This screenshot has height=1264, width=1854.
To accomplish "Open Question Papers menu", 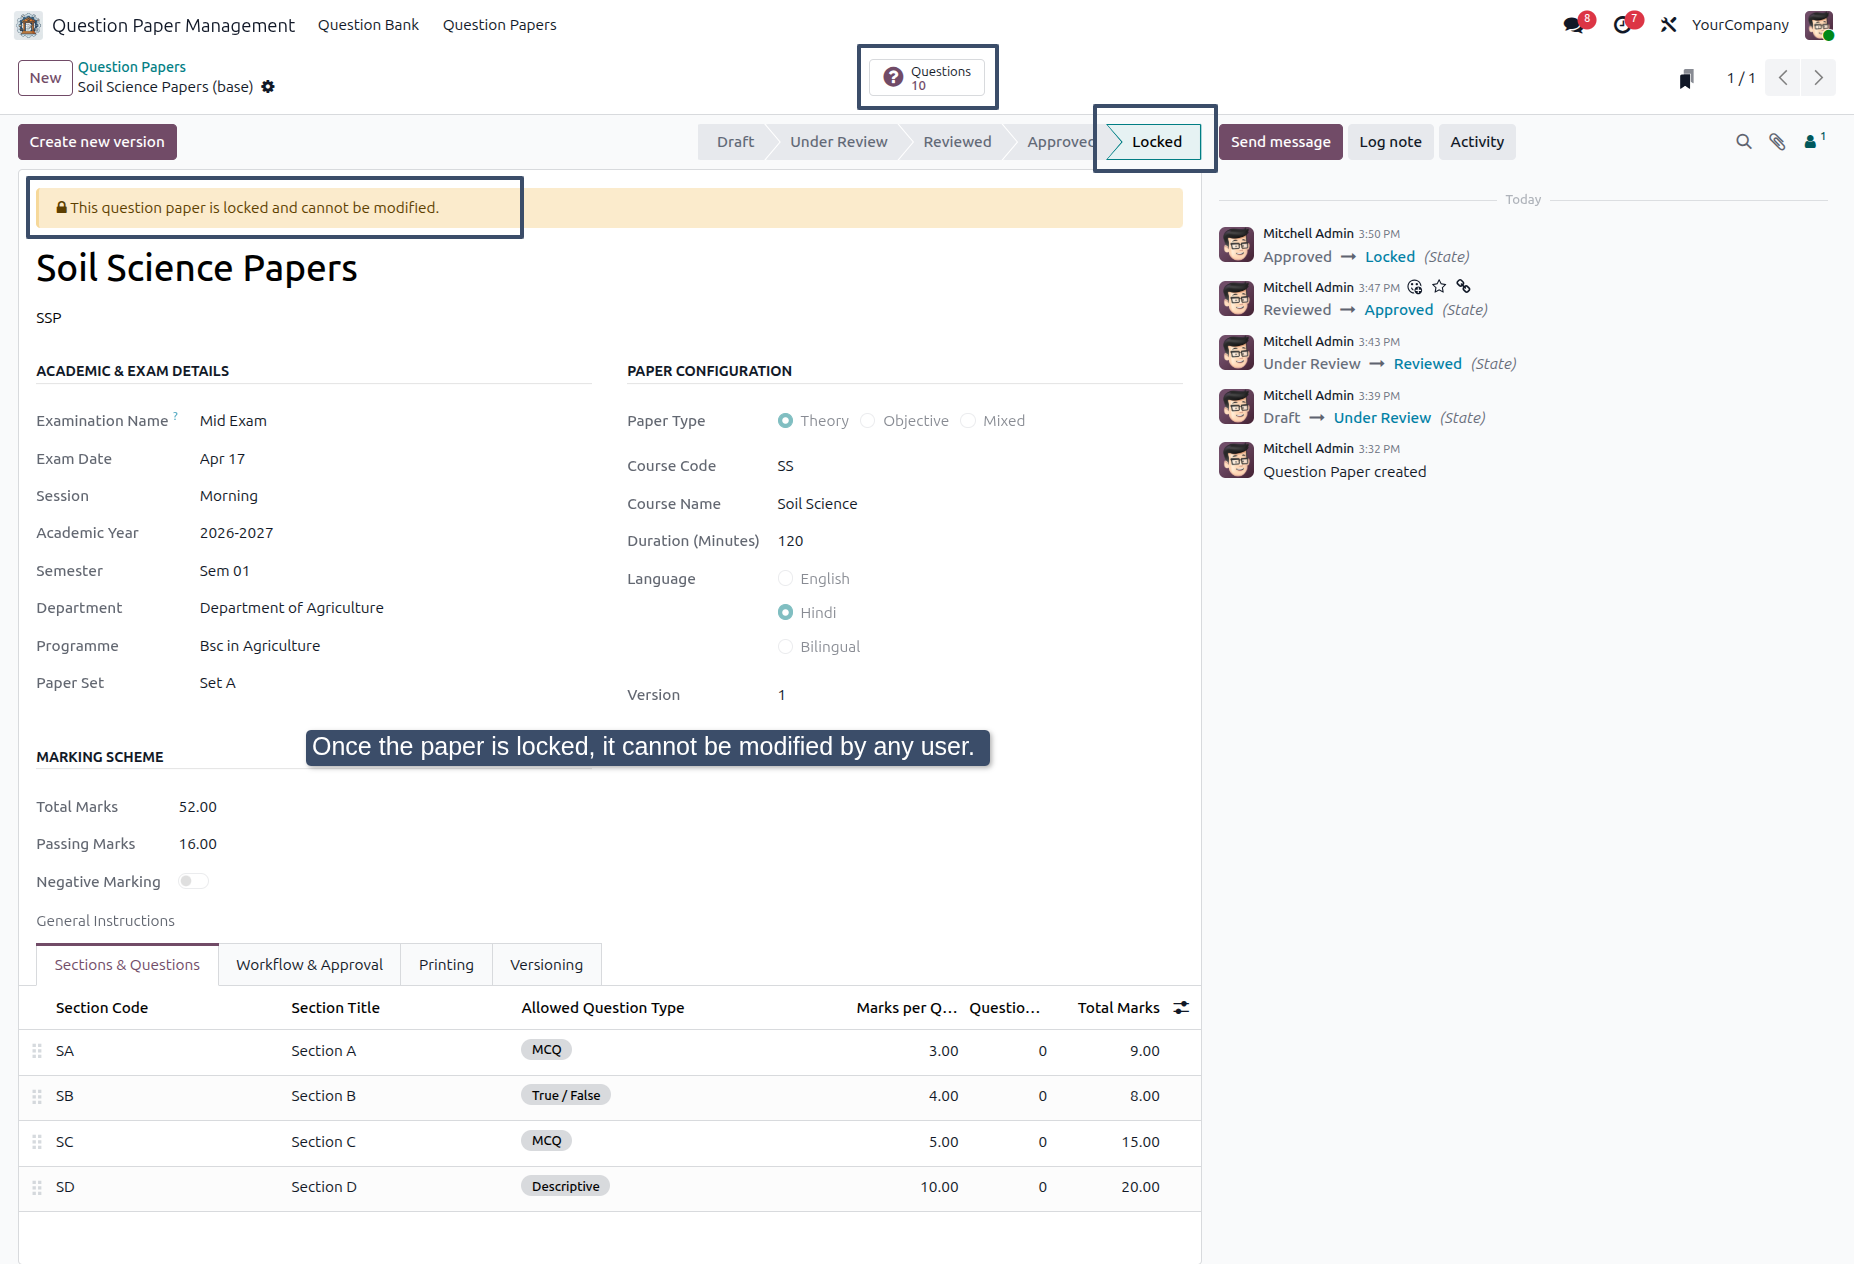I will [x=499, y=25].
